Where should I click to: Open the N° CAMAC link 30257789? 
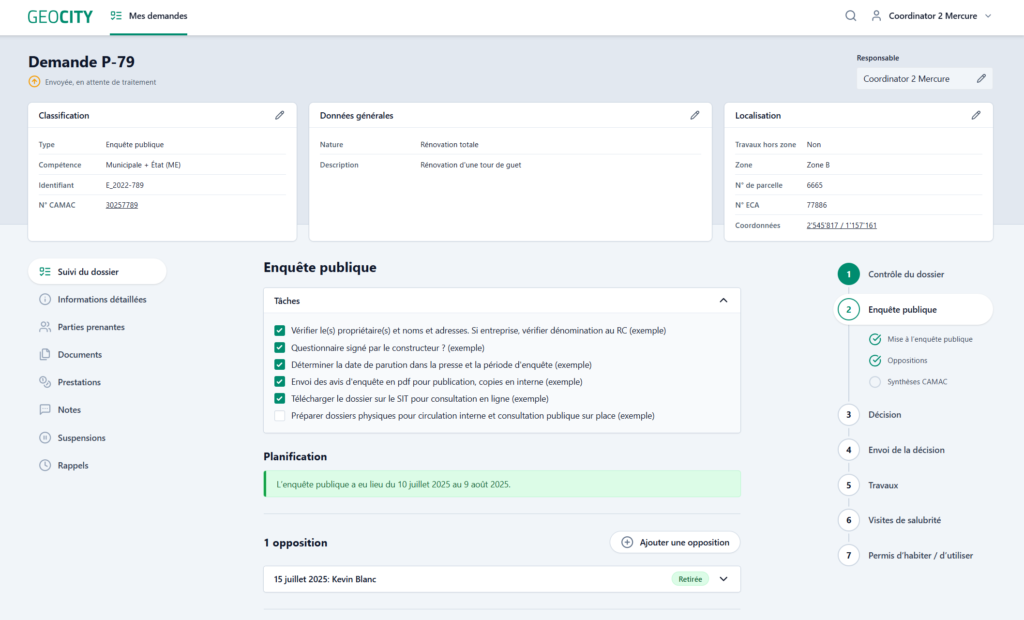(x=122, y=205)
